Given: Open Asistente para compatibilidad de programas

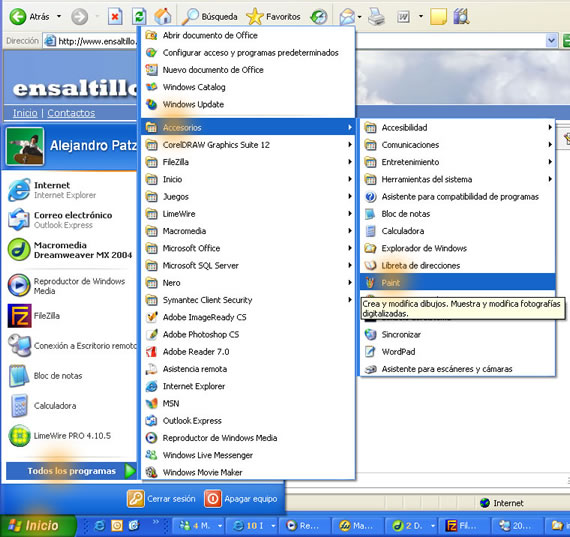Looking at the screenshot, I should tap(458, 197).
